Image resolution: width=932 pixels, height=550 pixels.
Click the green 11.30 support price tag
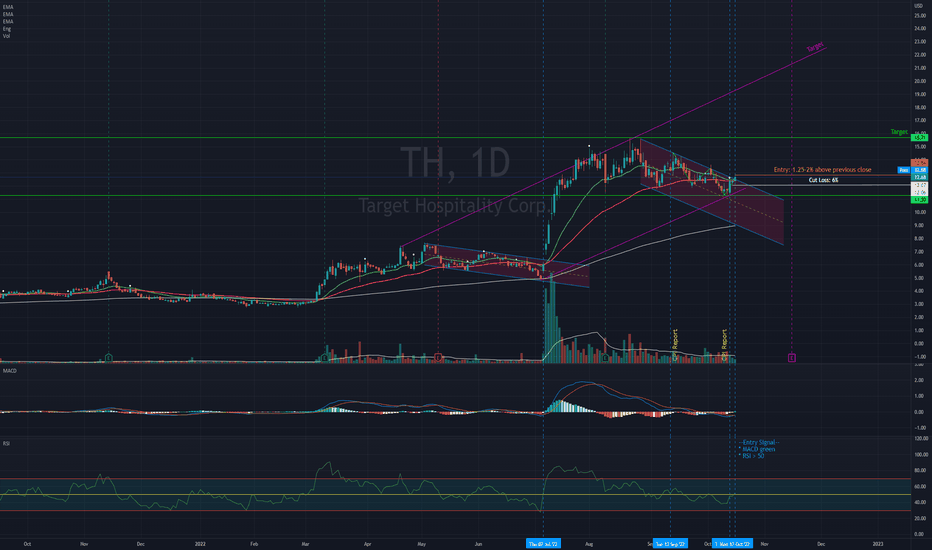pyautogui.click(x=920, y=200)
